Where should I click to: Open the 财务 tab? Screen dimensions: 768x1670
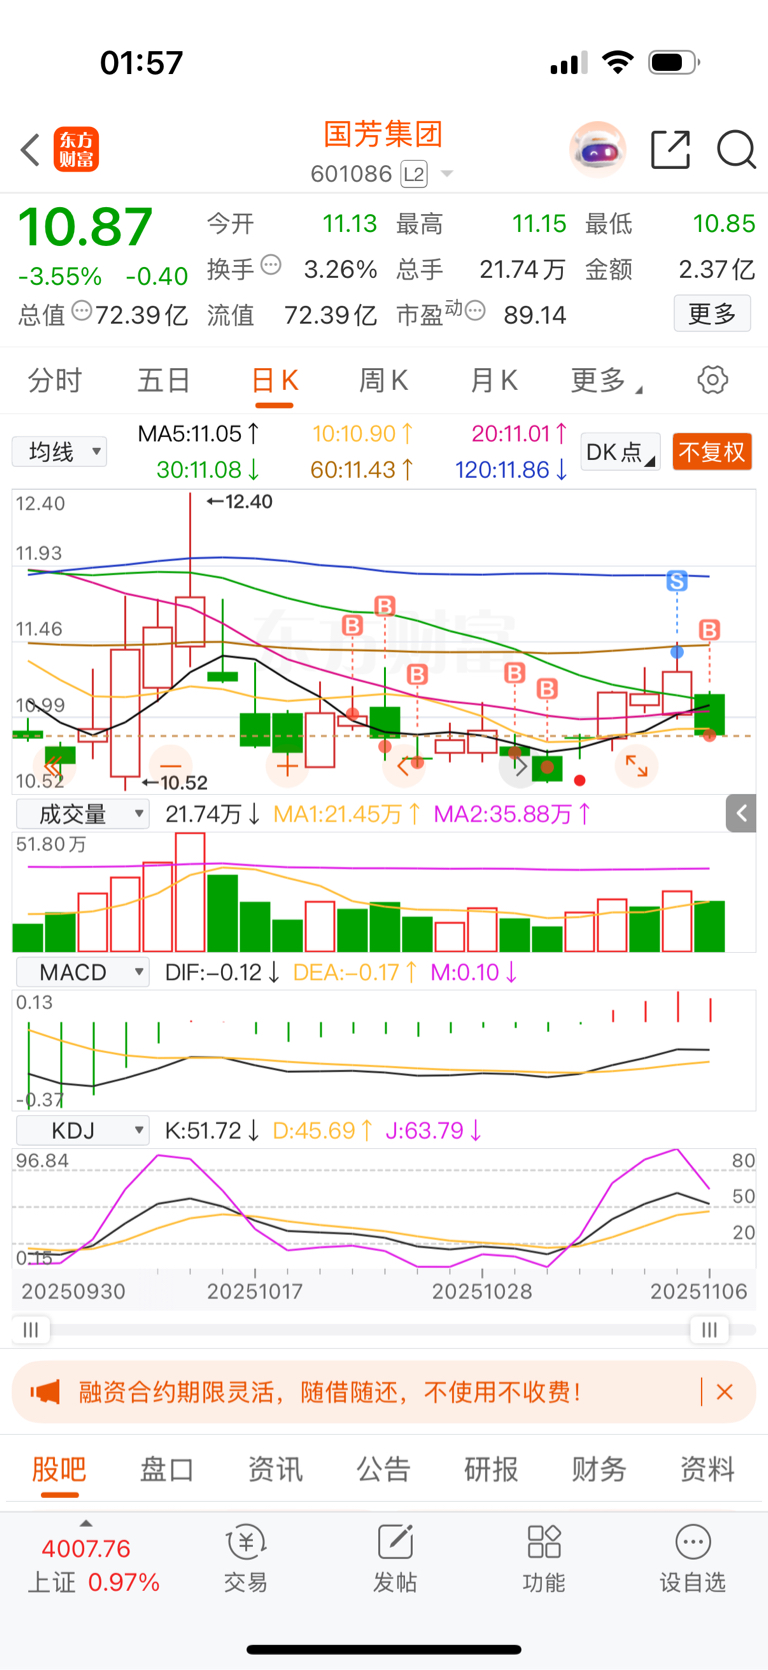tap(599, 1469)
